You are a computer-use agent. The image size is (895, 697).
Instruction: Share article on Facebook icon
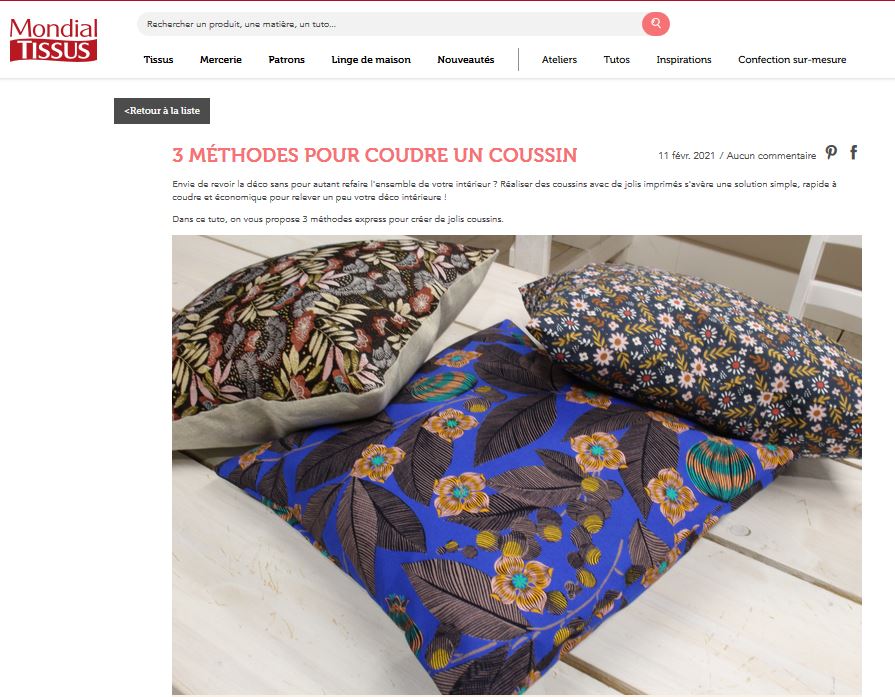(853, 152)
